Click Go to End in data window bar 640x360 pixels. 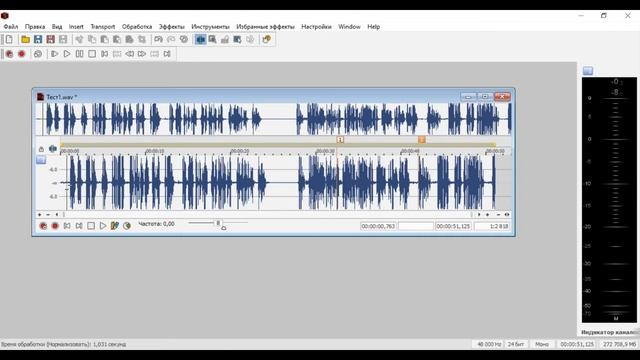[79, 226]
